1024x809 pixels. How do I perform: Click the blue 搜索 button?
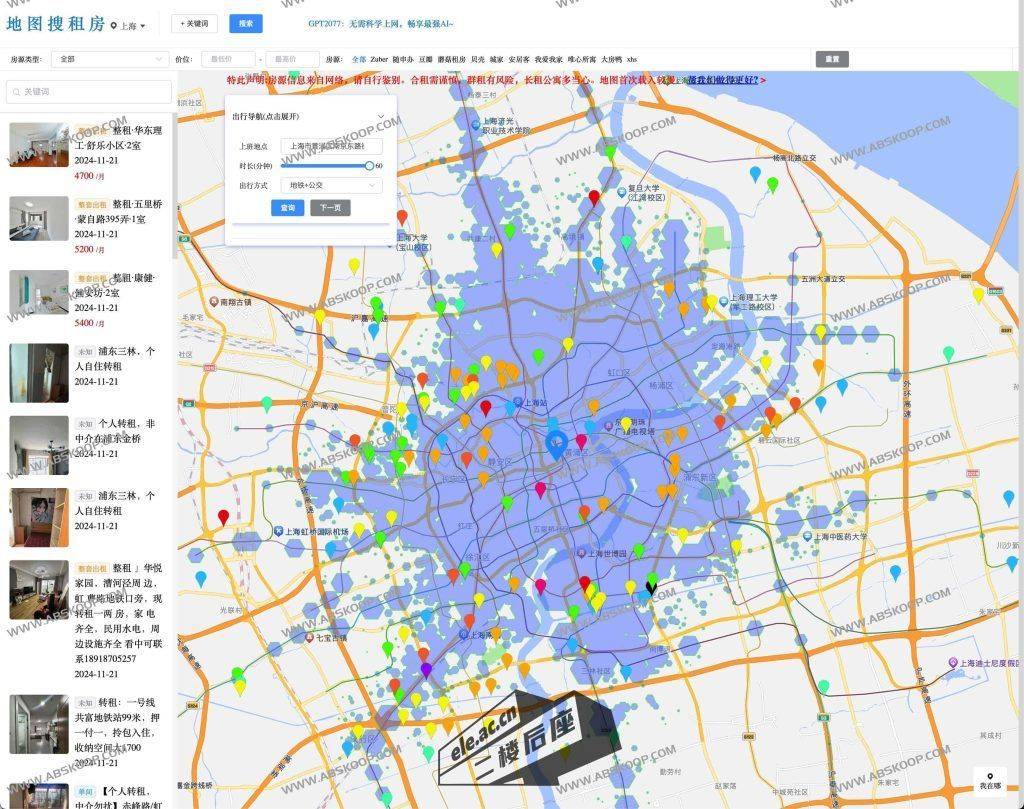tap(246, 24)
